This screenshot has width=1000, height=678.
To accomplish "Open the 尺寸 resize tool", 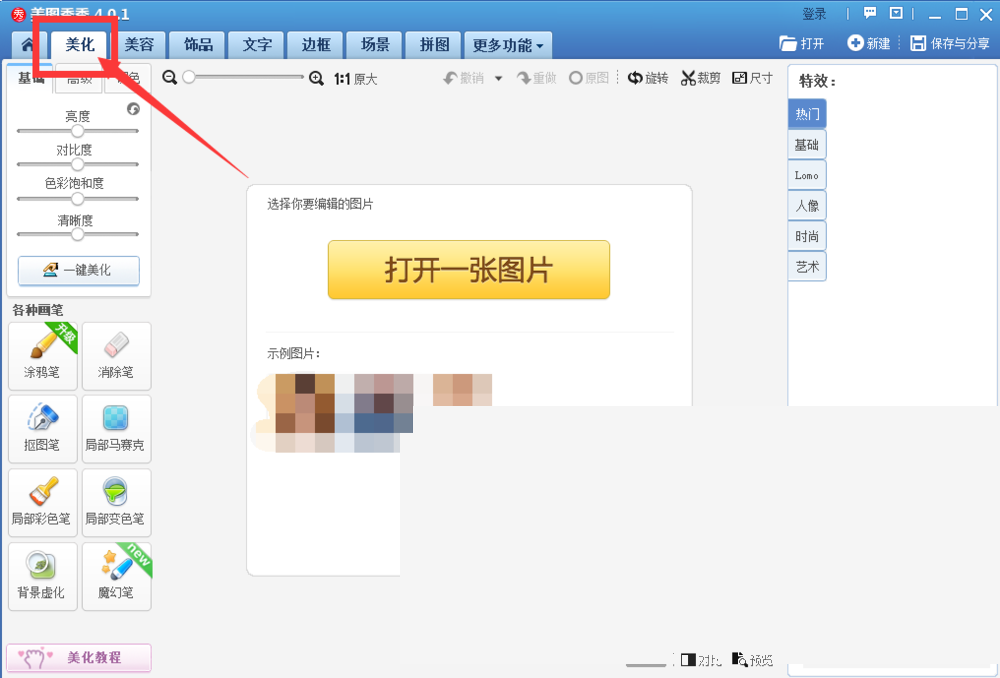I will 753,78.
